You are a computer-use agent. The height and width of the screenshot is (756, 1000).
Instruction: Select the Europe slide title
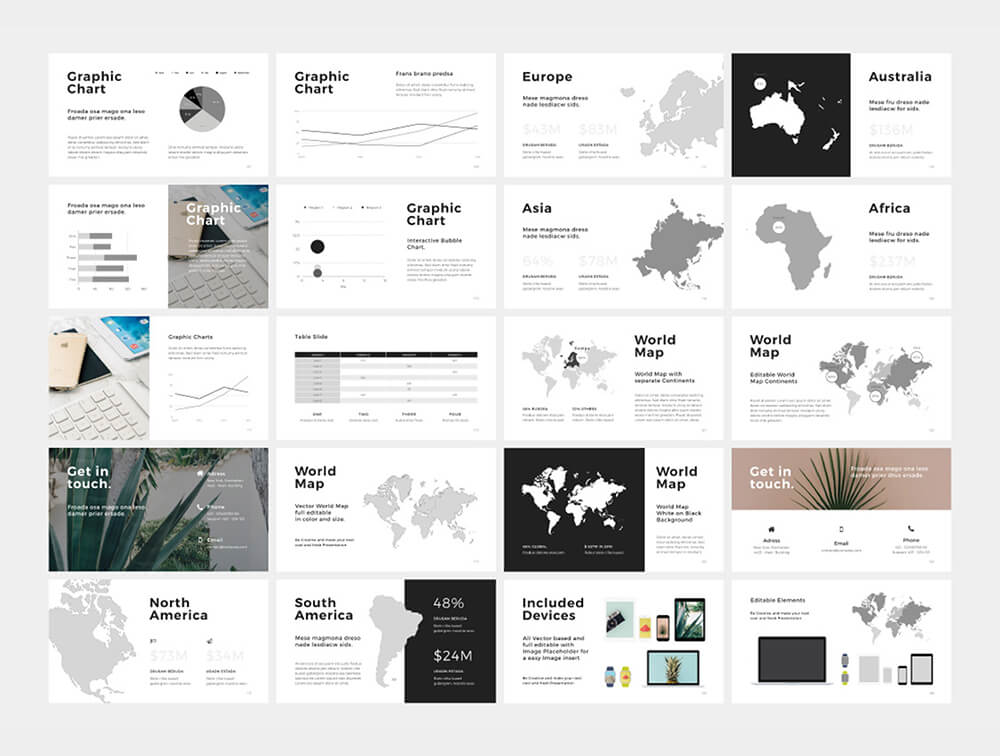click(547, 77)
